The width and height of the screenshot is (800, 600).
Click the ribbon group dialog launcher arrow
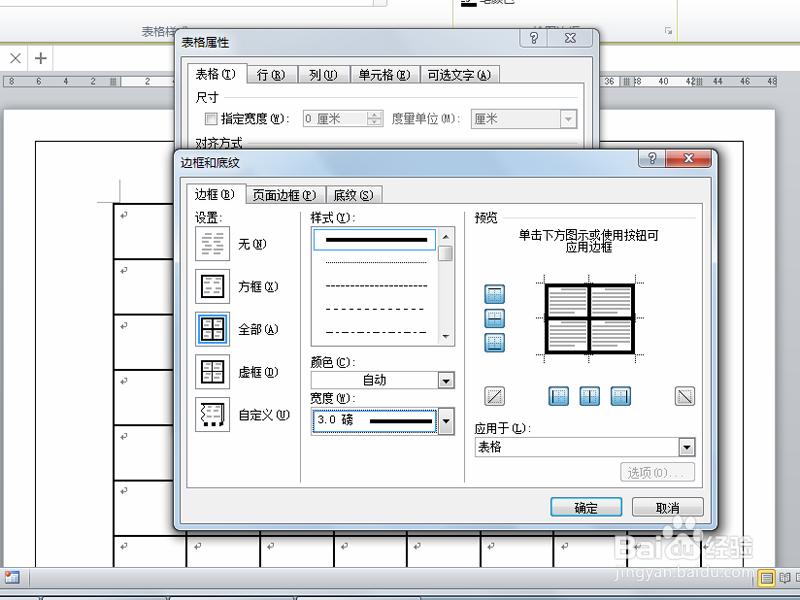click(668, 31)
